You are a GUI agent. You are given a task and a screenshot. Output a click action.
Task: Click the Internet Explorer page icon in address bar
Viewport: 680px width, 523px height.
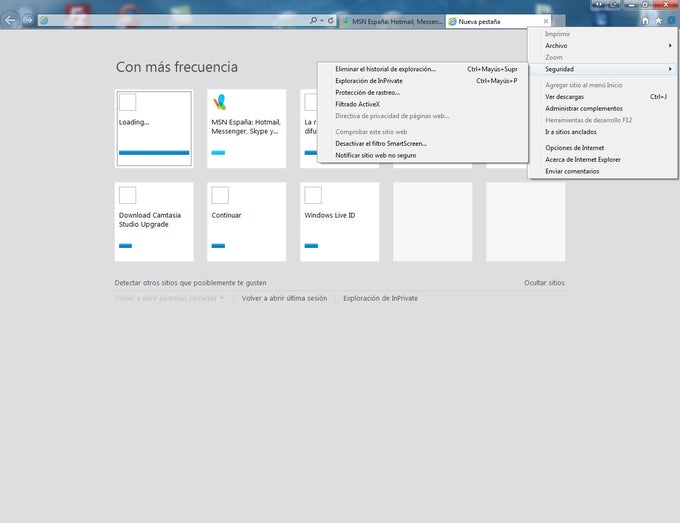[44, 20]
